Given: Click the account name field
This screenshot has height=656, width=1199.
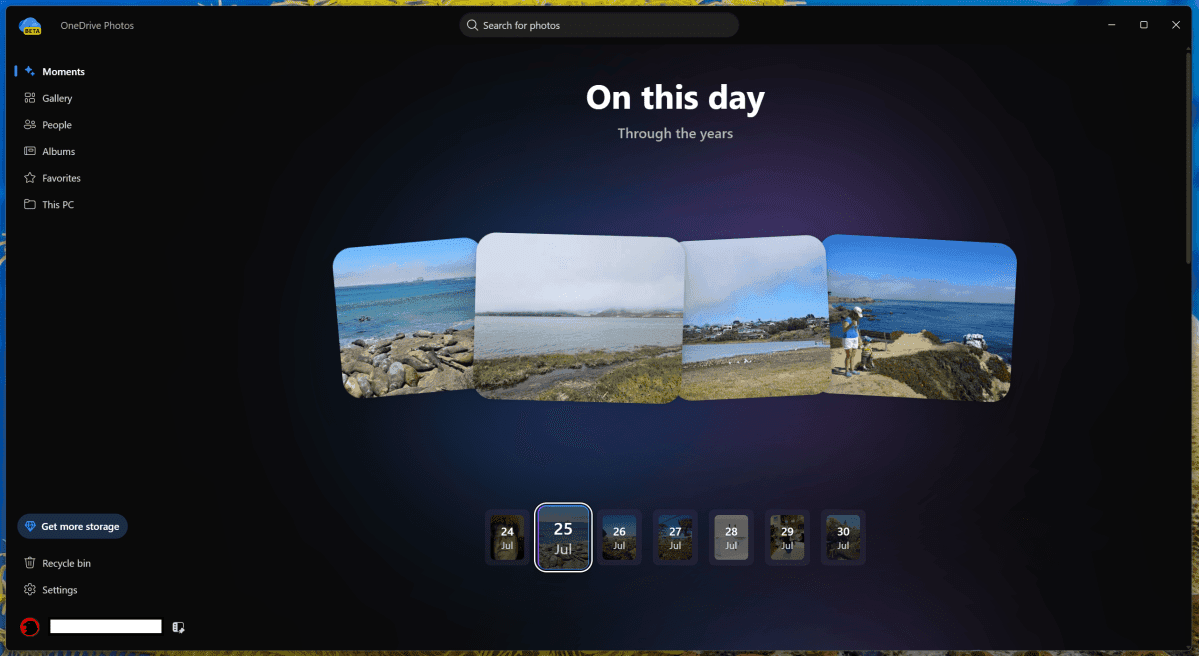Looking at the screenshot, I should coord(106,627).
